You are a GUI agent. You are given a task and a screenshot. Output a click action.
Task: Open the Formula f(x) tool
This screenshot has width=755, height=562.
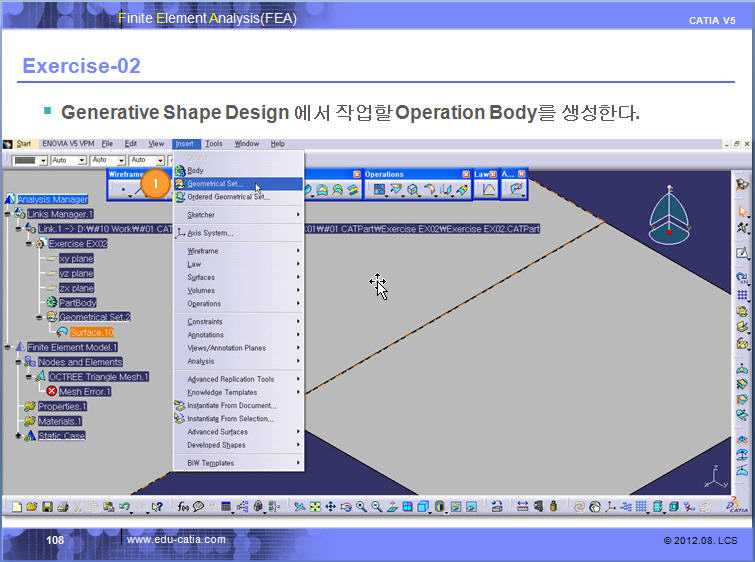[x=183, y=507]
